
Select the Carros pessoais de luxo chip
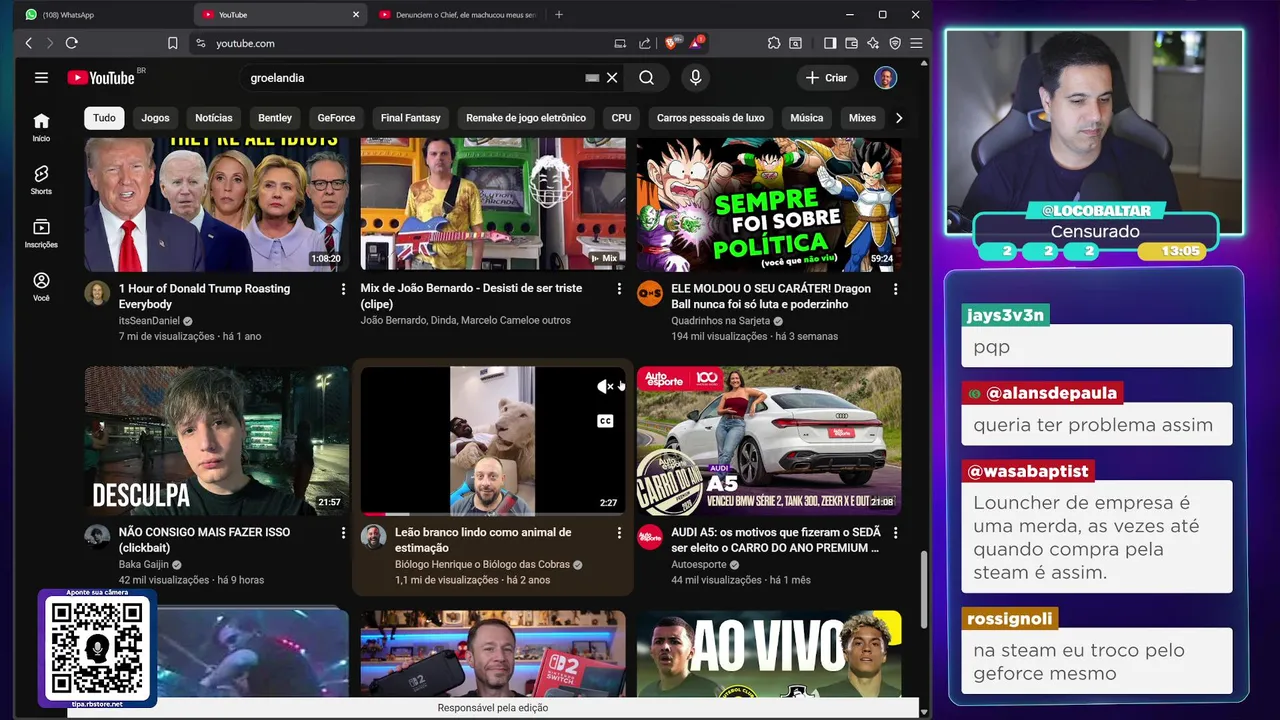(x=710, y=118)
